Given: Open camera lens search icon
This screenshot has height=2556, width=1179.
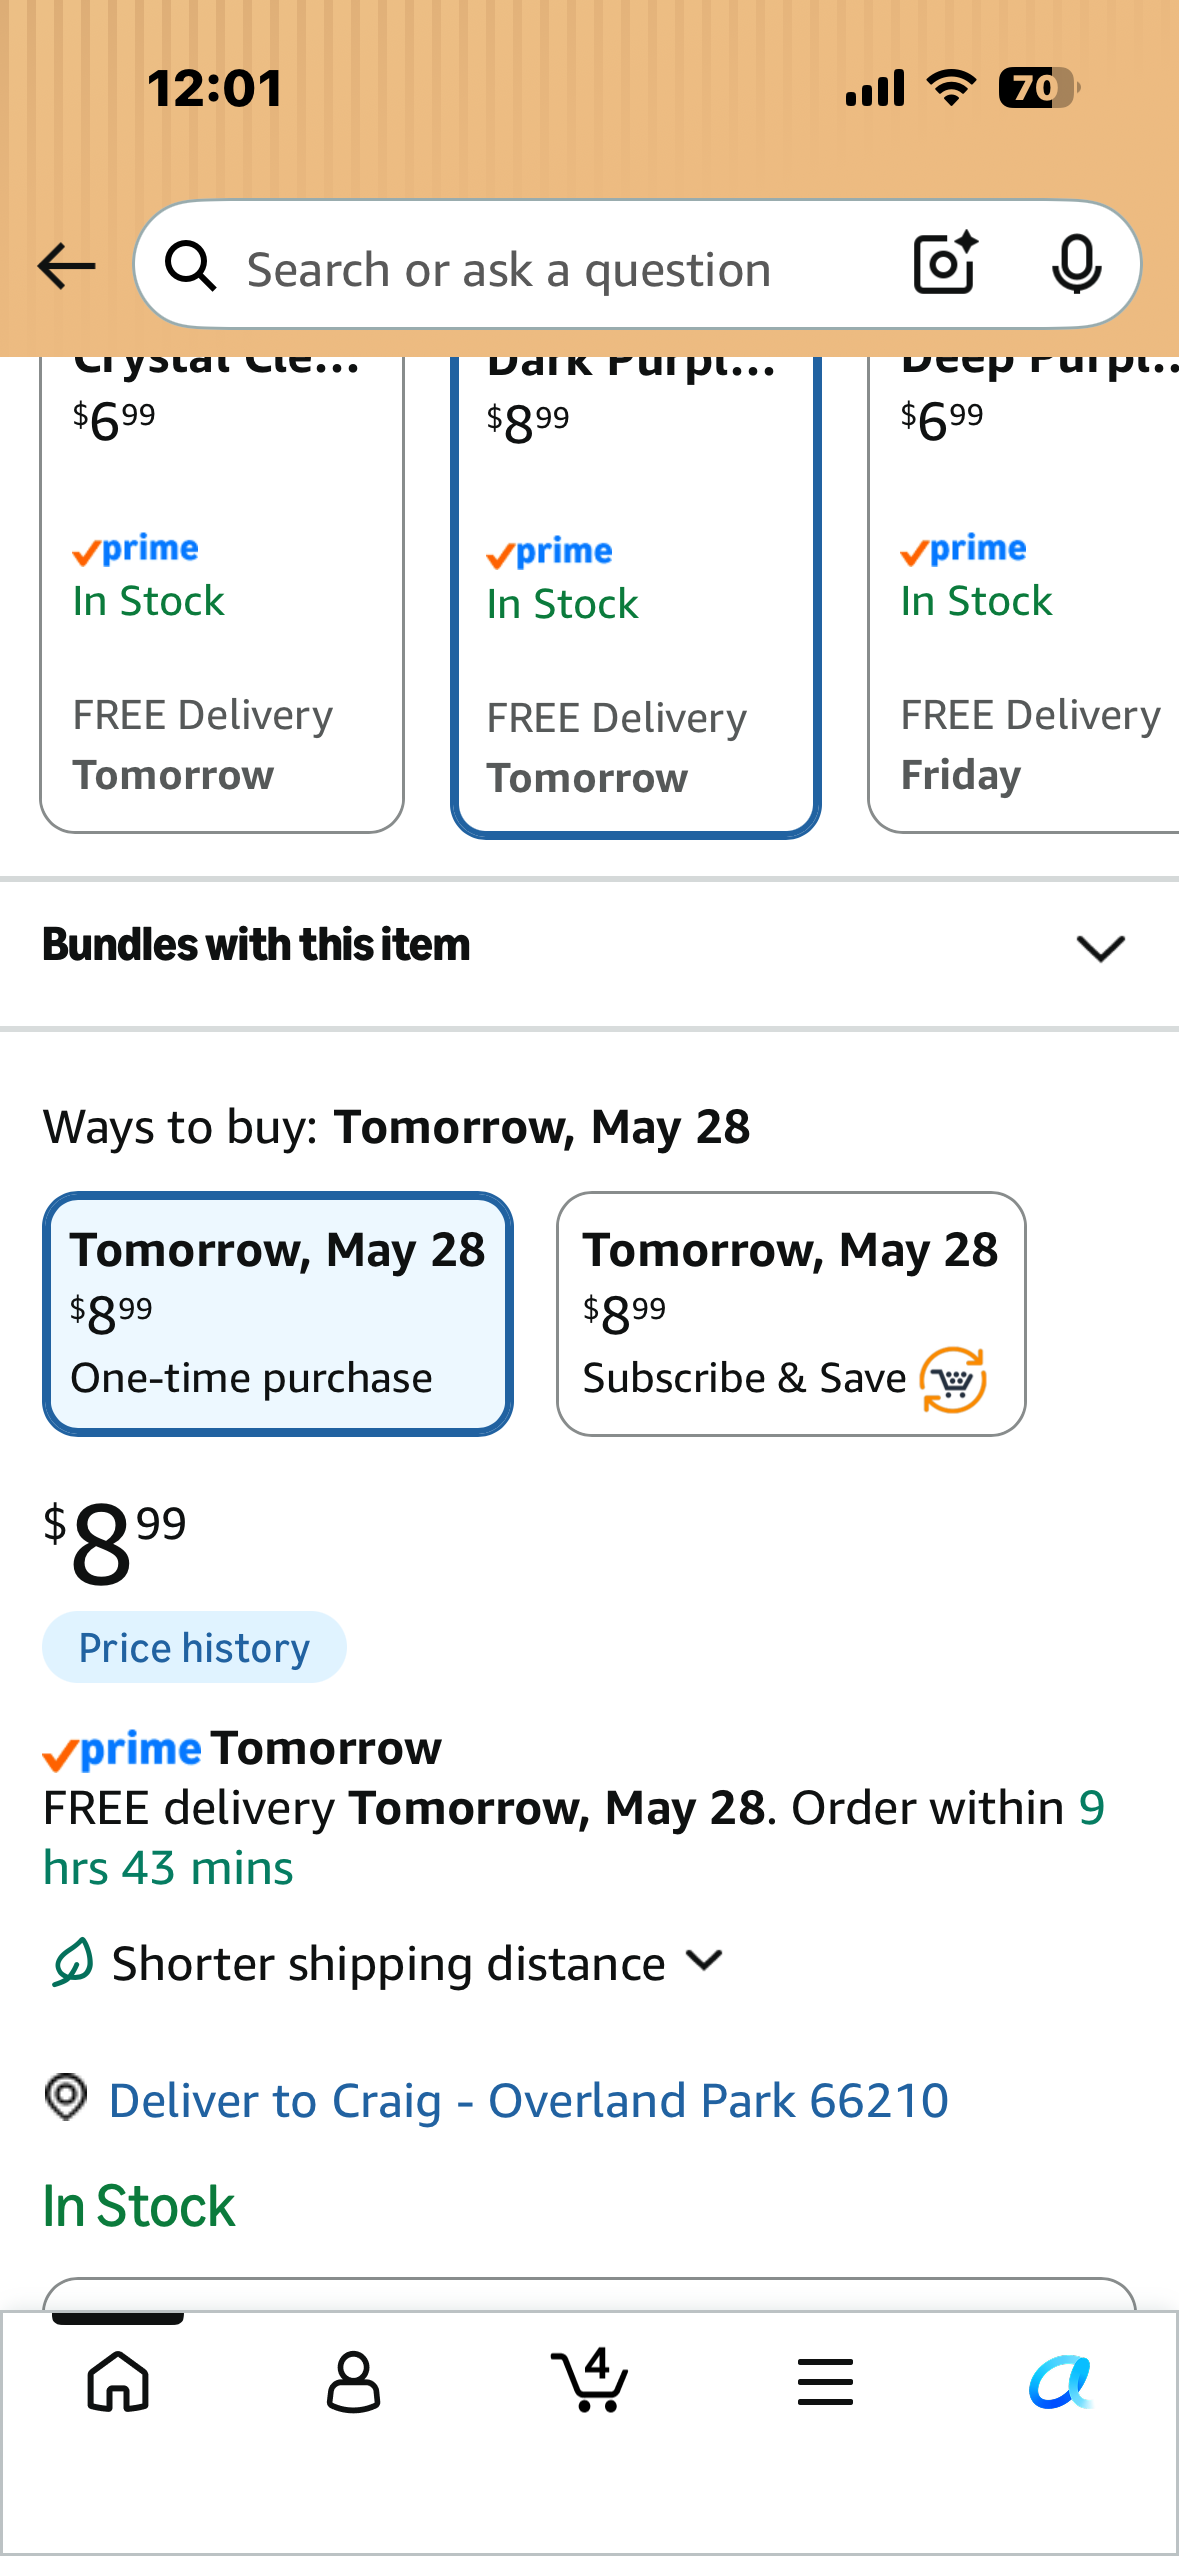Looking at the screenshot, I should click(945, 264).
